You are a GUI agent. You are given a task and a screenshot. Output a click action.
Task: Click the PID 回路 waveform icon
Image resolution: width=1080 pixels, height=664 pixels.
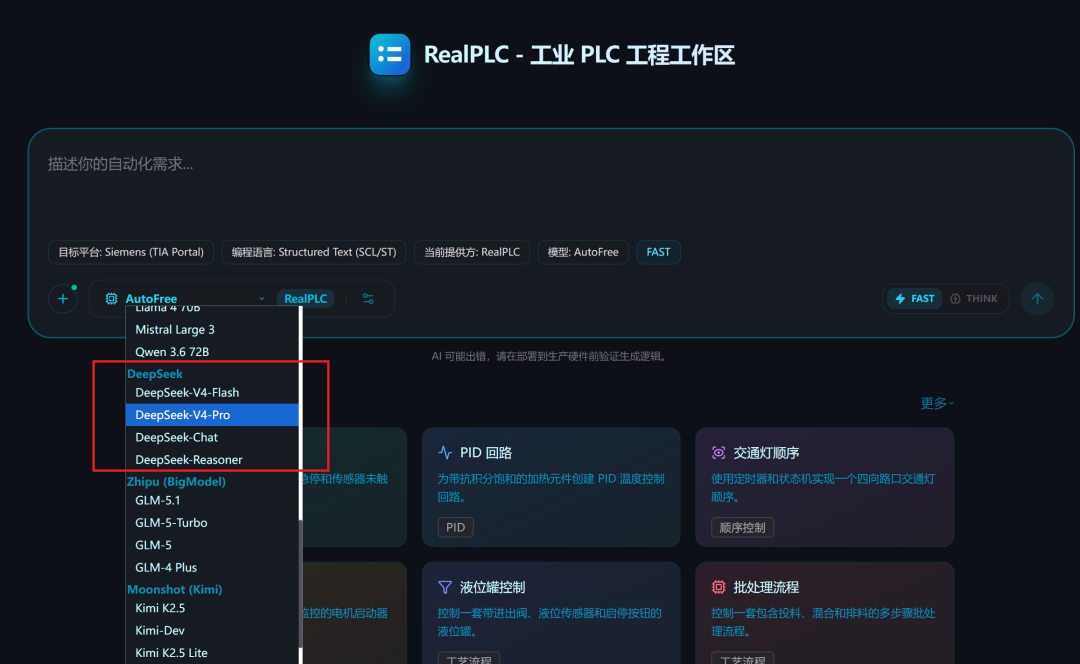coord(445,453)
